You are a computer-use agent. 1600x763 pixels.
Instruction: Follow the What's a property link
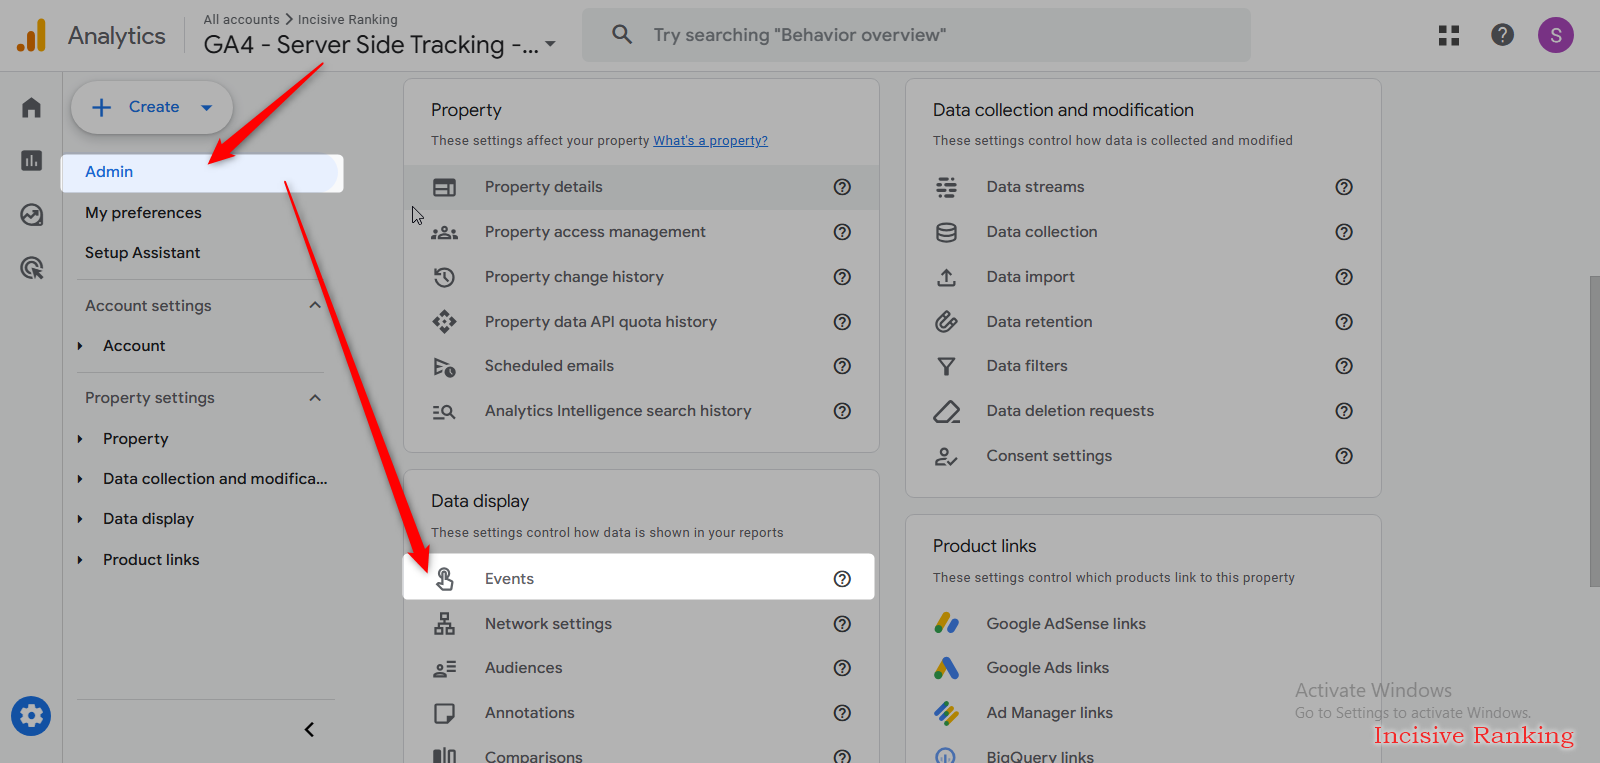pos(710,141)
